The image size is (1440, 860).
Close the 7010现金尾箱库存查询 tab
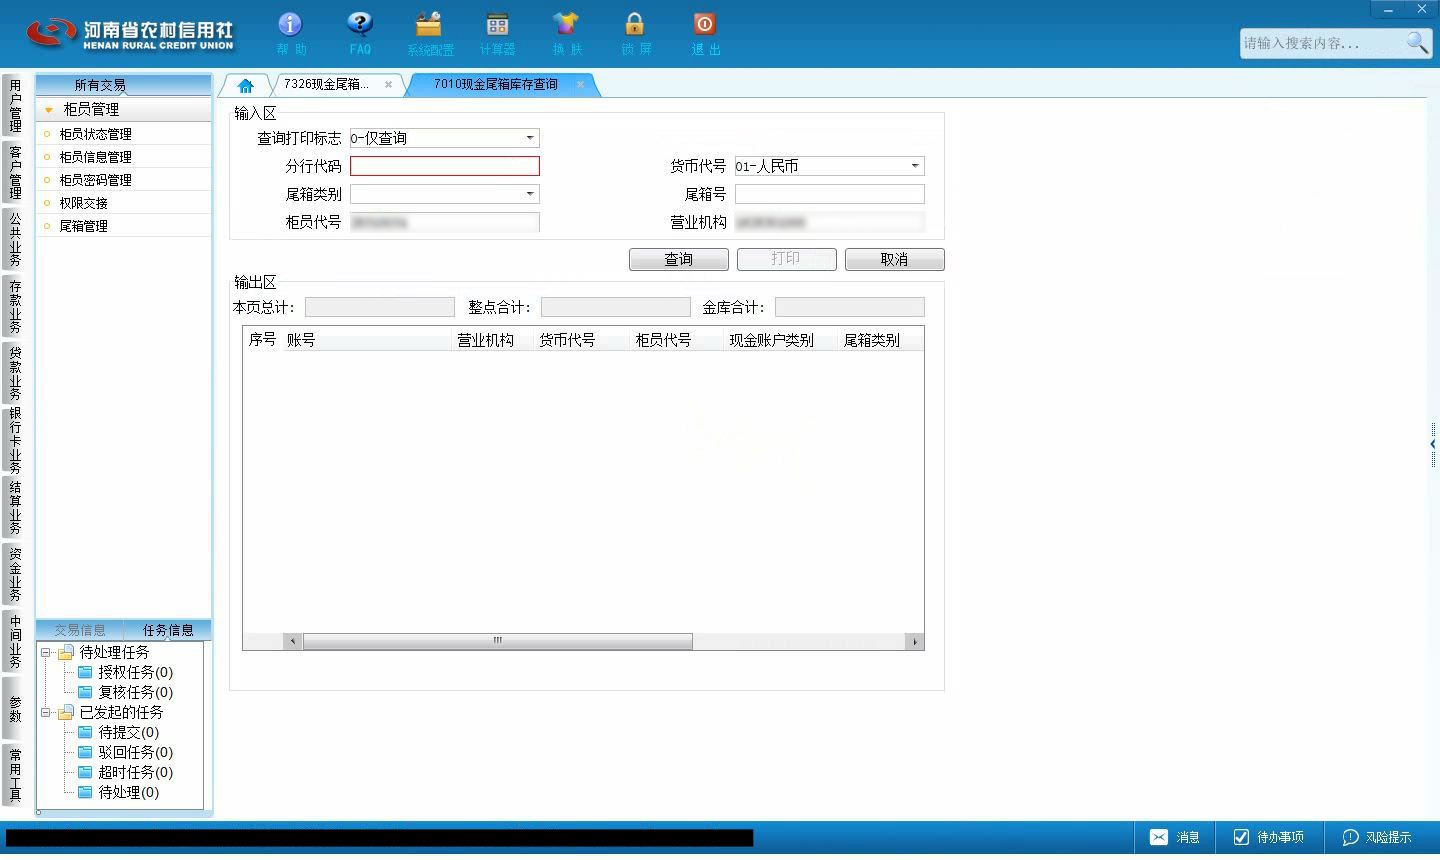[x=580, y=85]
